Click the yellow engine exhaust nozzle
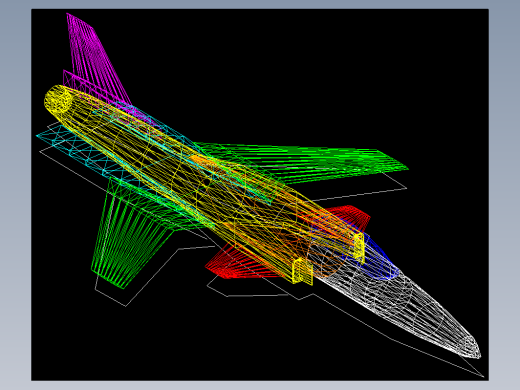This screenshot has height=390, width=520. coord(58,99)
